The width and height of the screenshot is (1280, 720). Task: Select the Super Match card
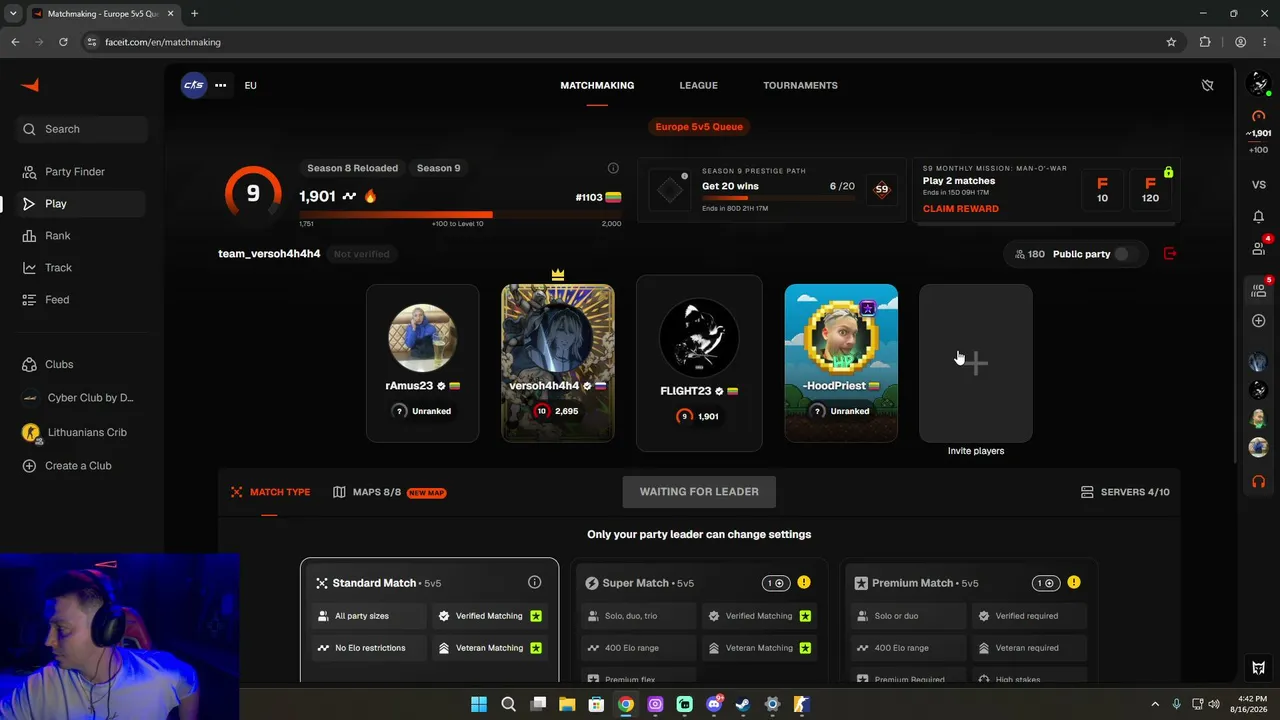(700, 620)
